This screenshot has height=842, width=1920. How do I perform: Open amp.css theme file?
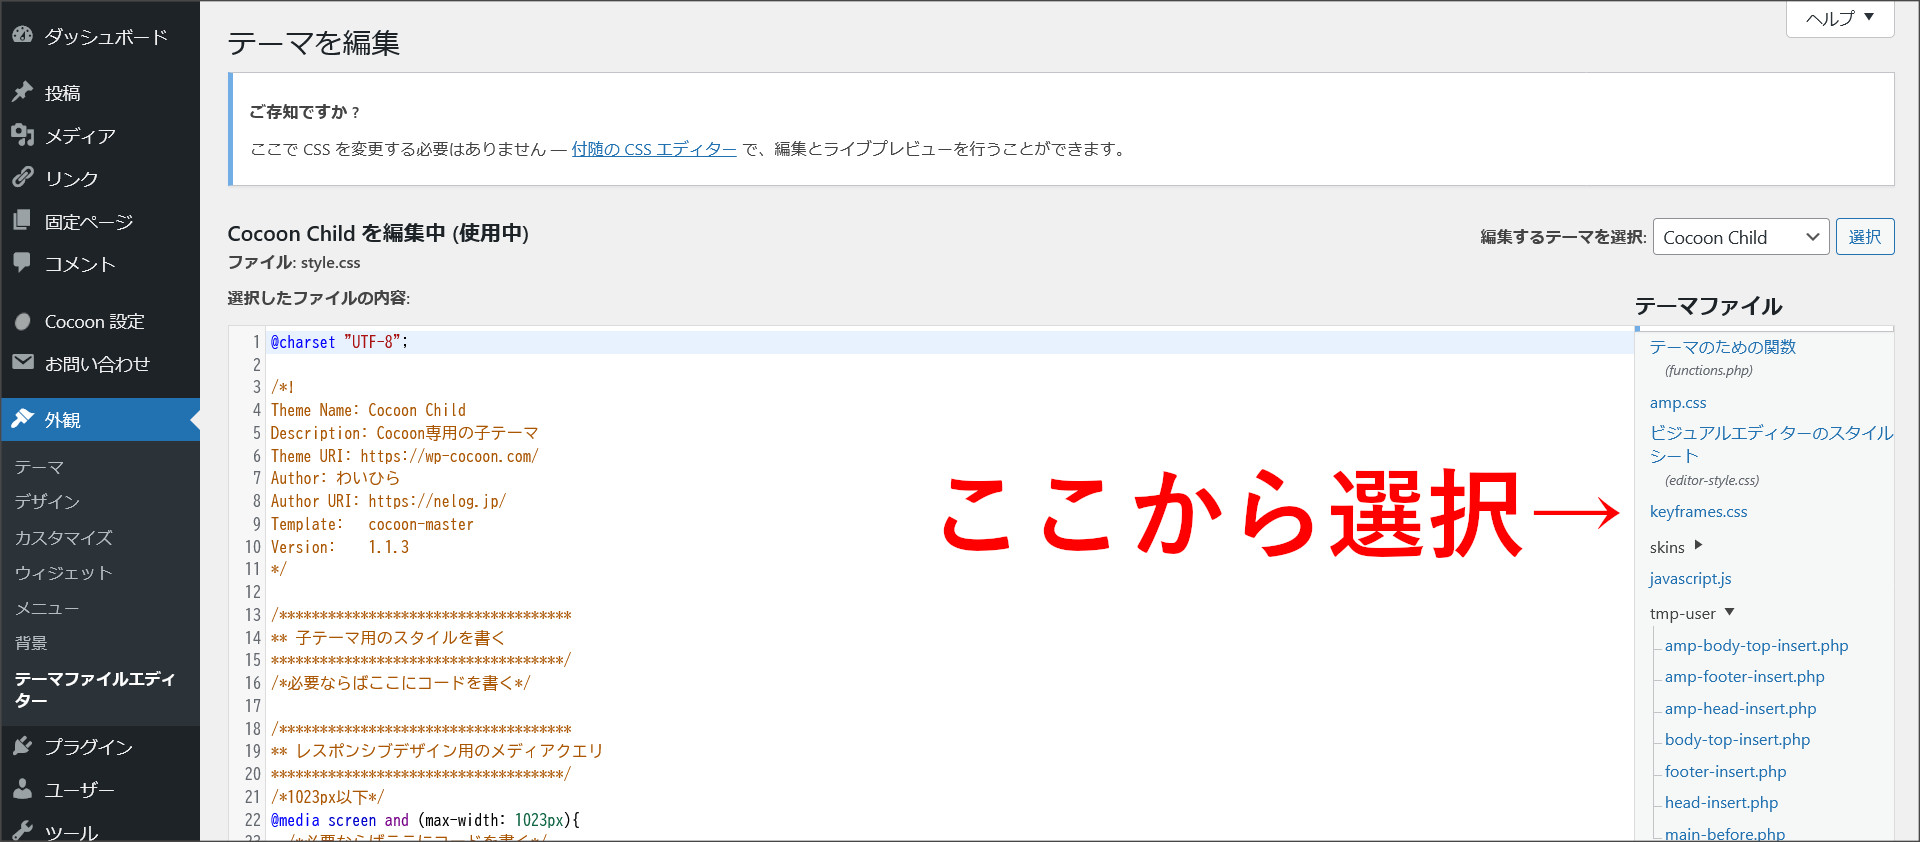click(1678, 402)
